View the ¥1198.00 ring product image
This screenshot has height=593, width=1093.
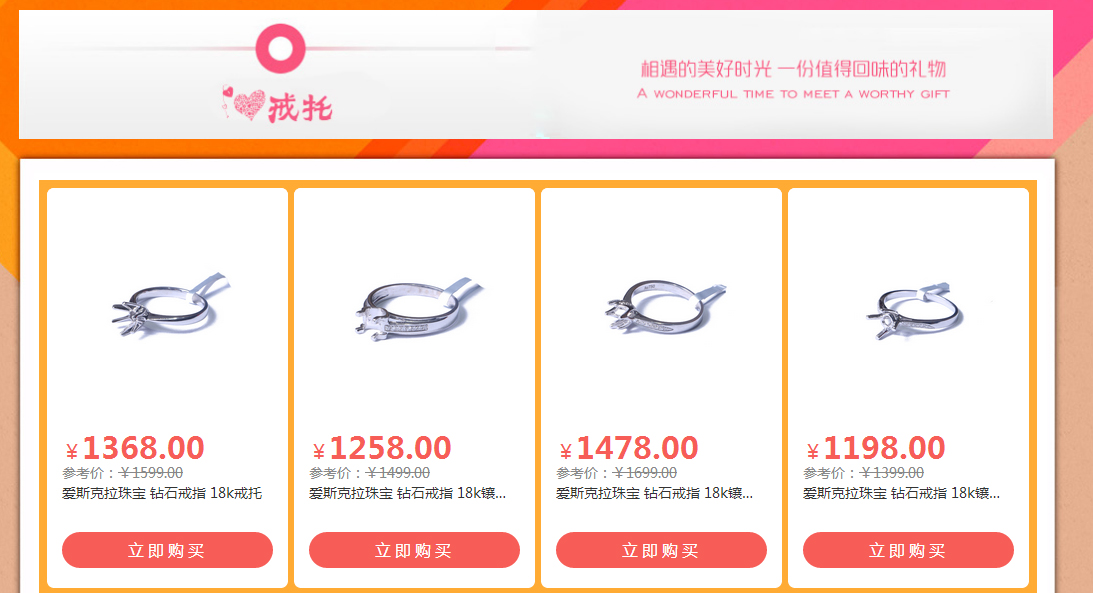click(914, 311)
